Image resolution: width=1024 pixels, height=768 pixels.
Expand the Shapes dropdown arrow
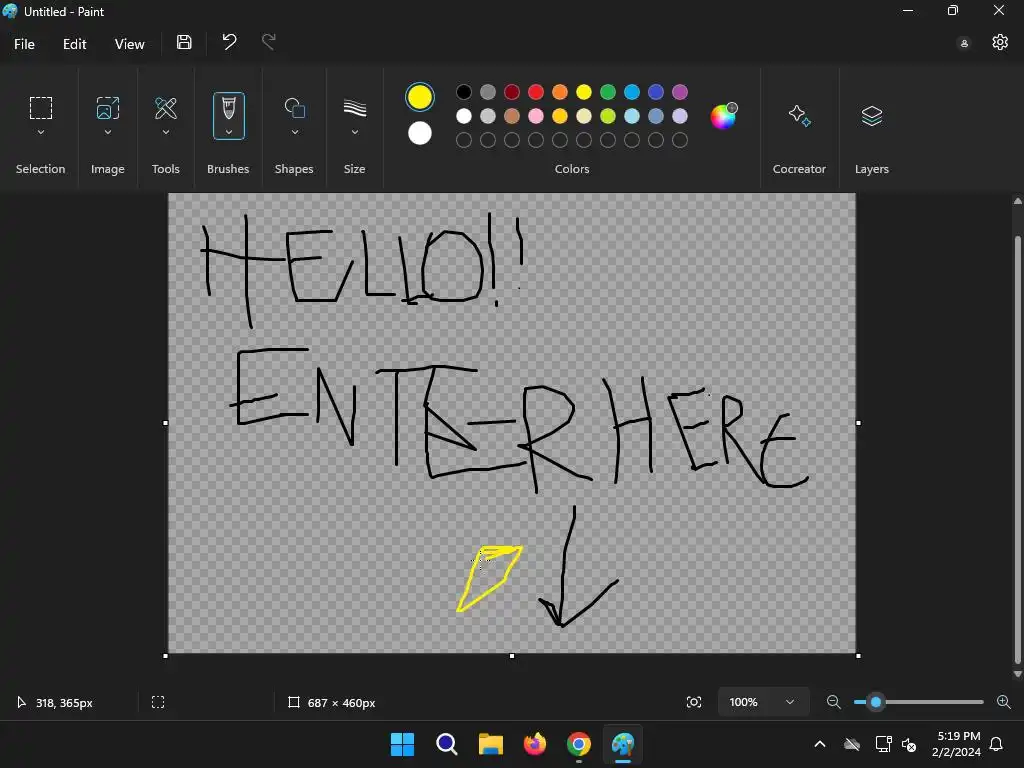click(295, 132)
